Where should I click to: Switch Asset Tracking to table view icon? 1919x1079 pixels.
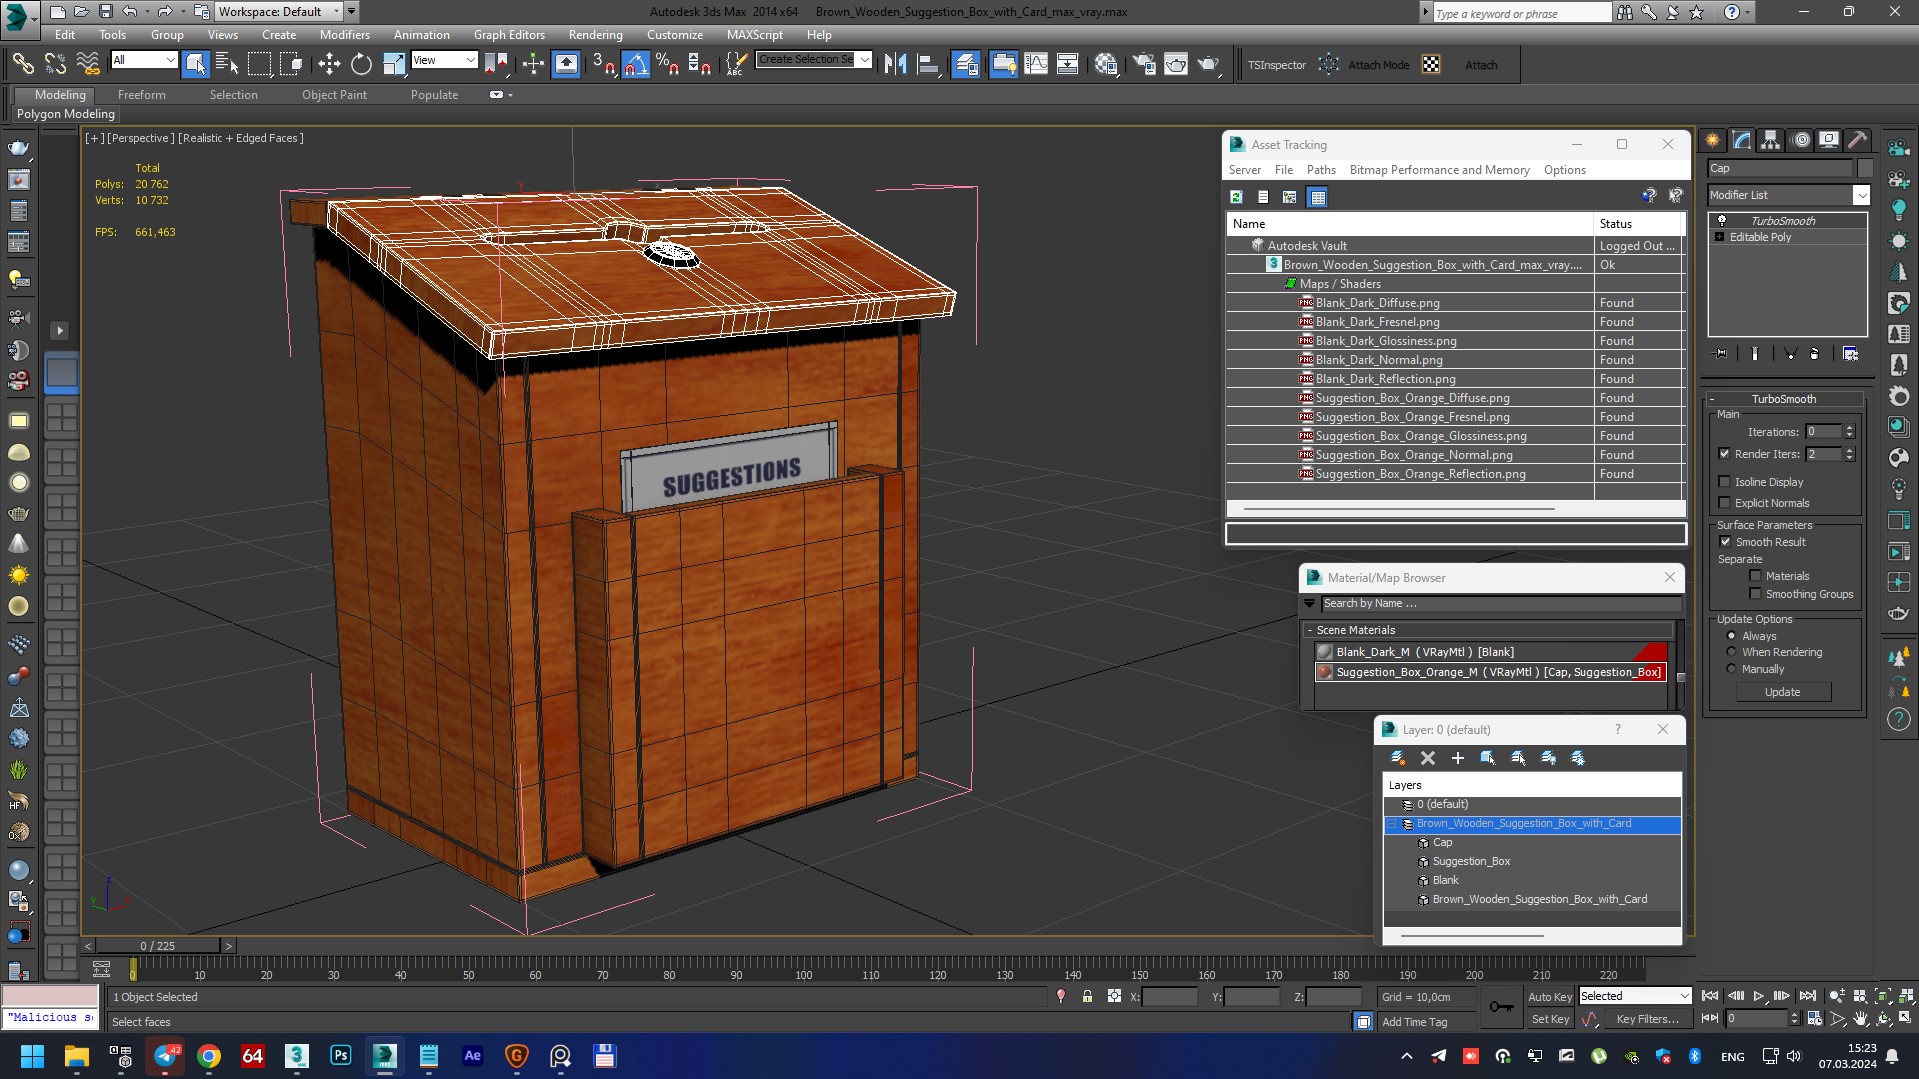(x=1318, y=197)
